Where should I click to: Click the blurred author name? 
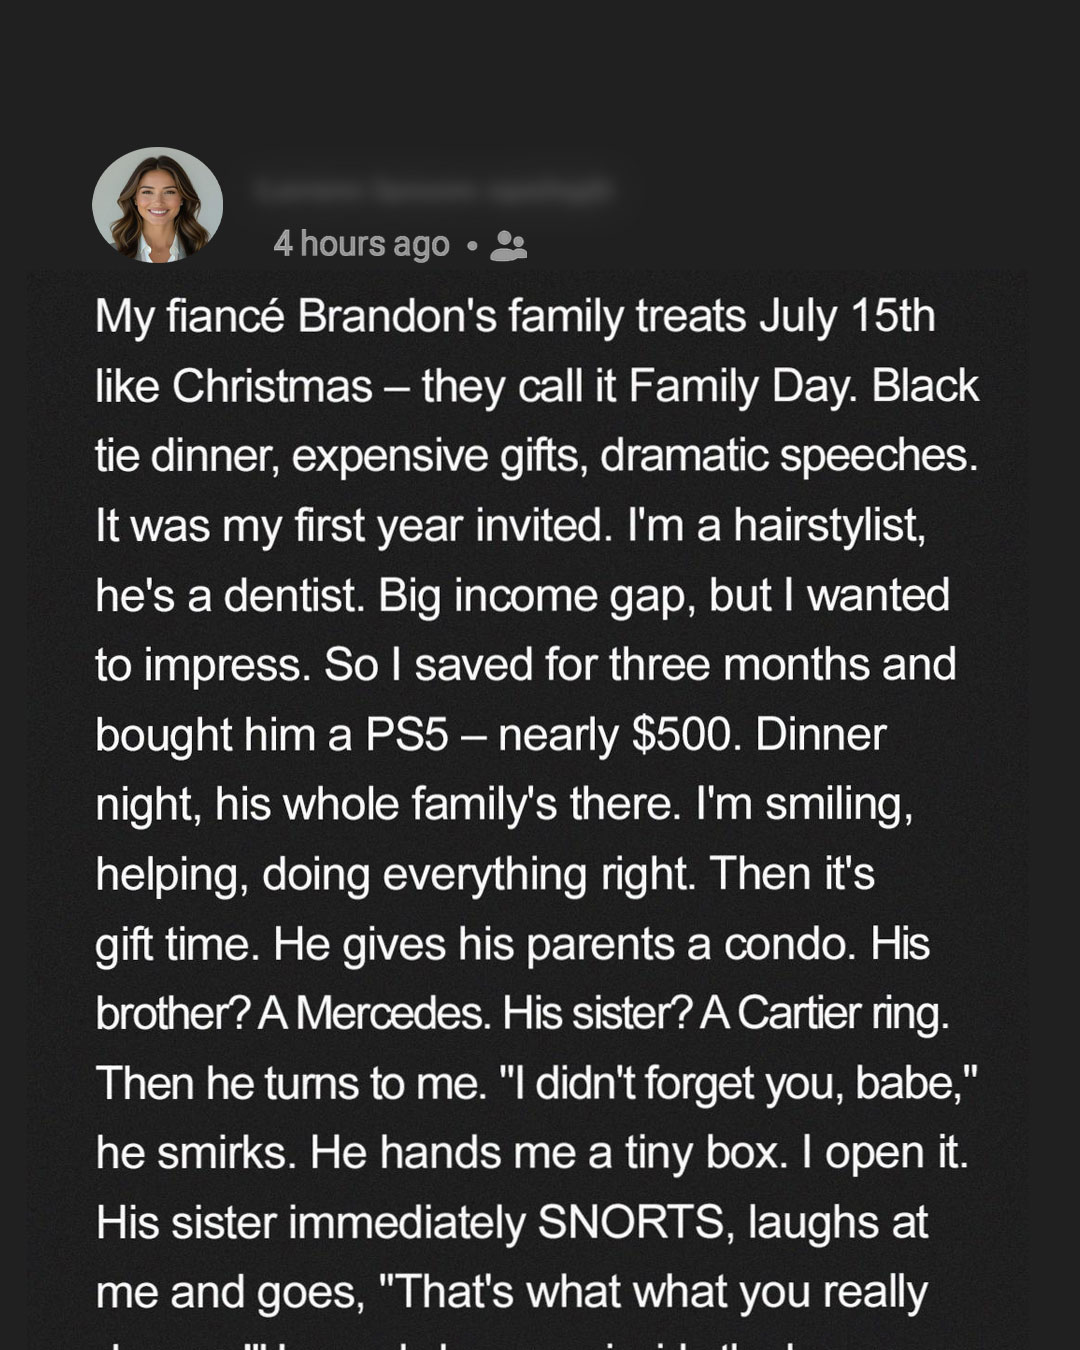(432, 190)
